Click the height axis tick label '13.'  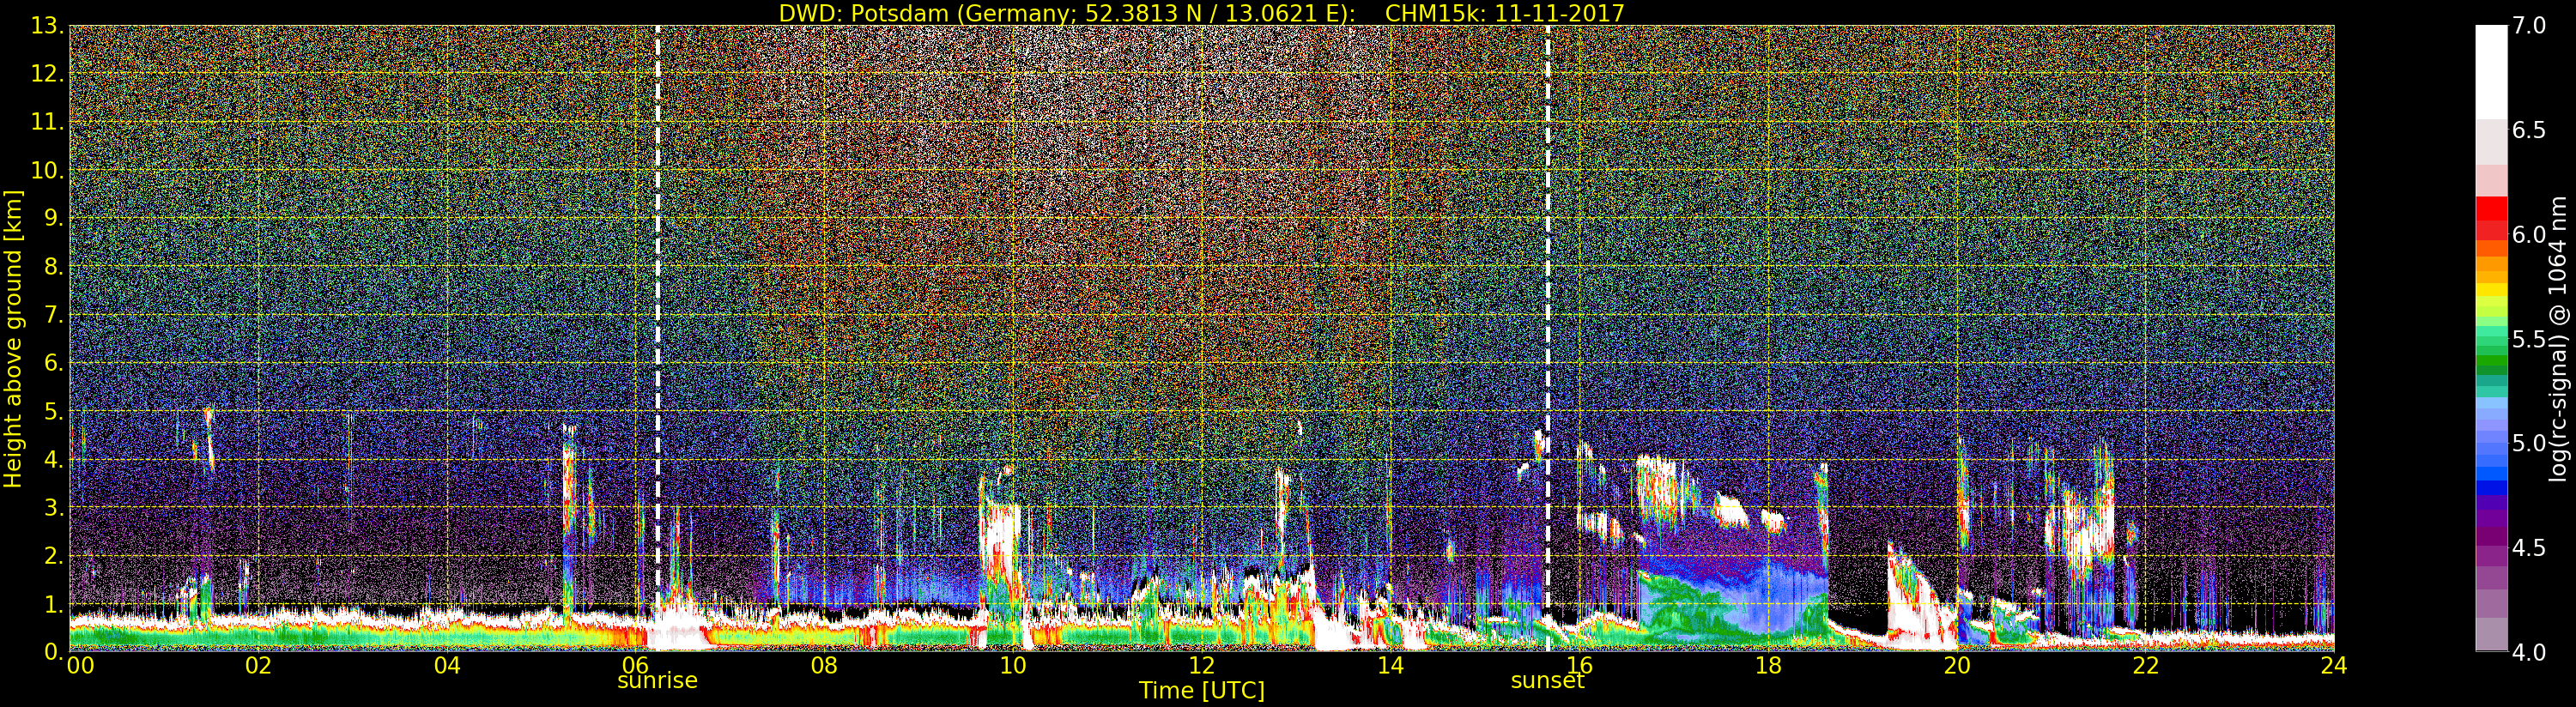click(47, 26)
